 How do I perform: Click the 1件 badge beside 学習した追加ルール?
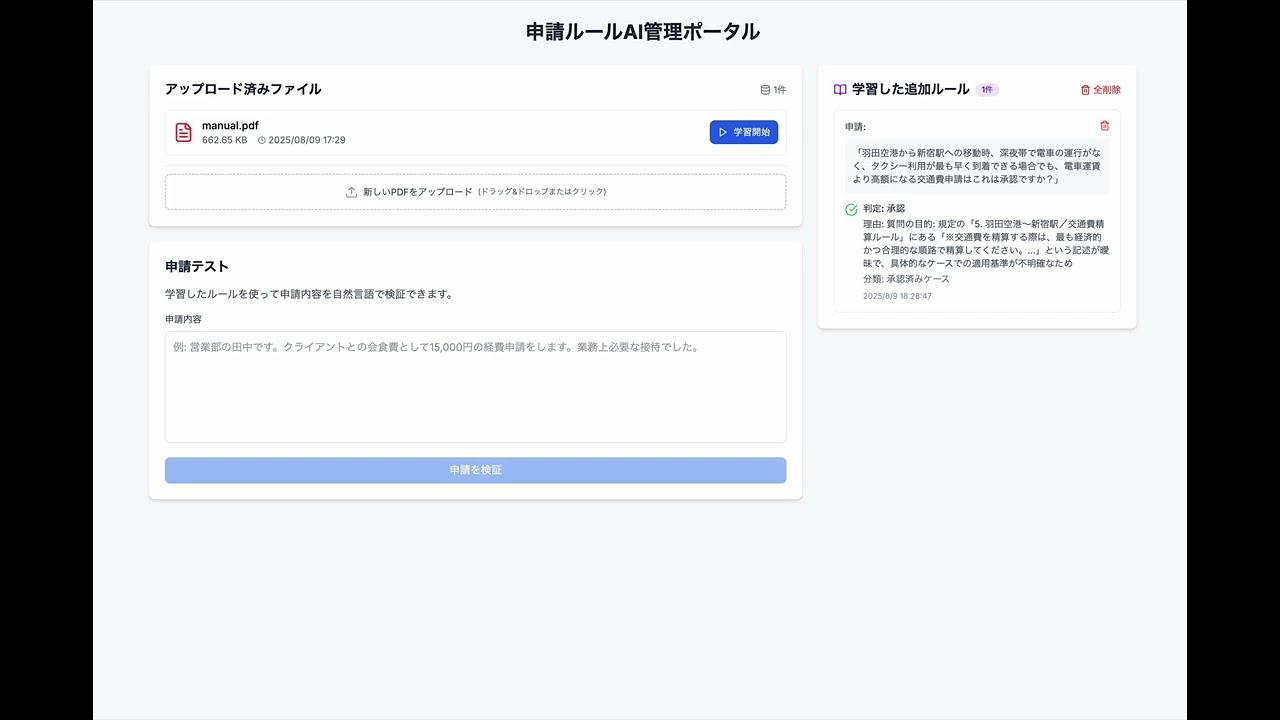point(987,90)
